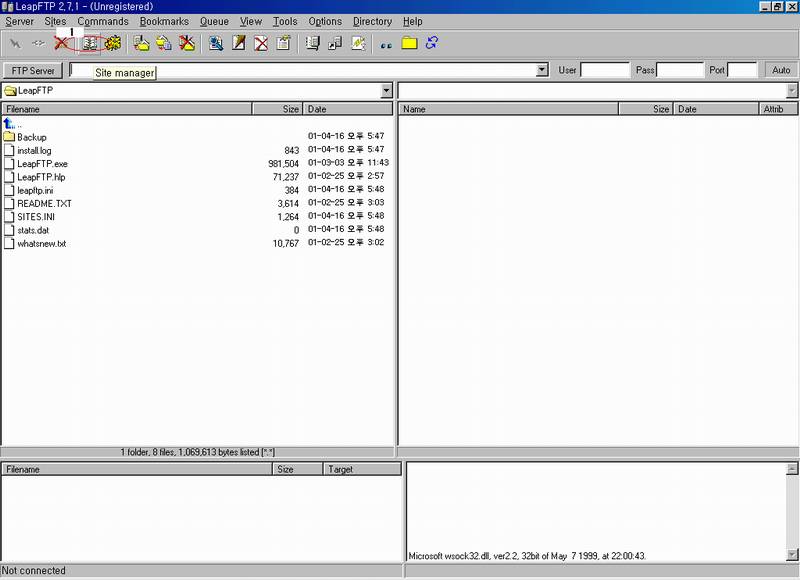Open the Options menu
The height and width of the screenshot is (580, 800).
(325, 21)
